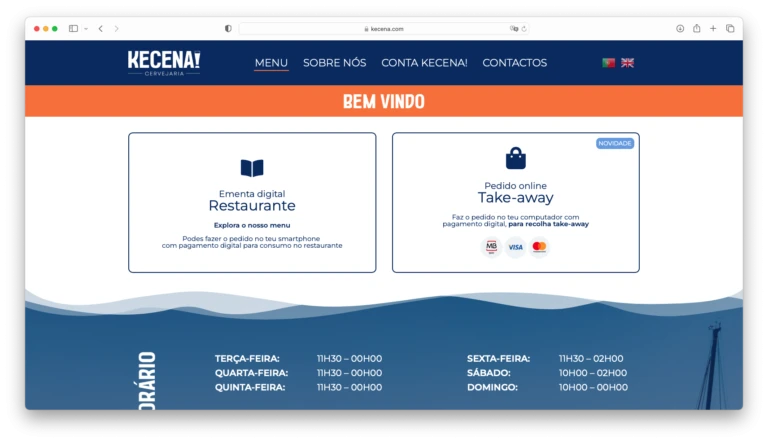Open a new tab with plus icon

point(713,29)
